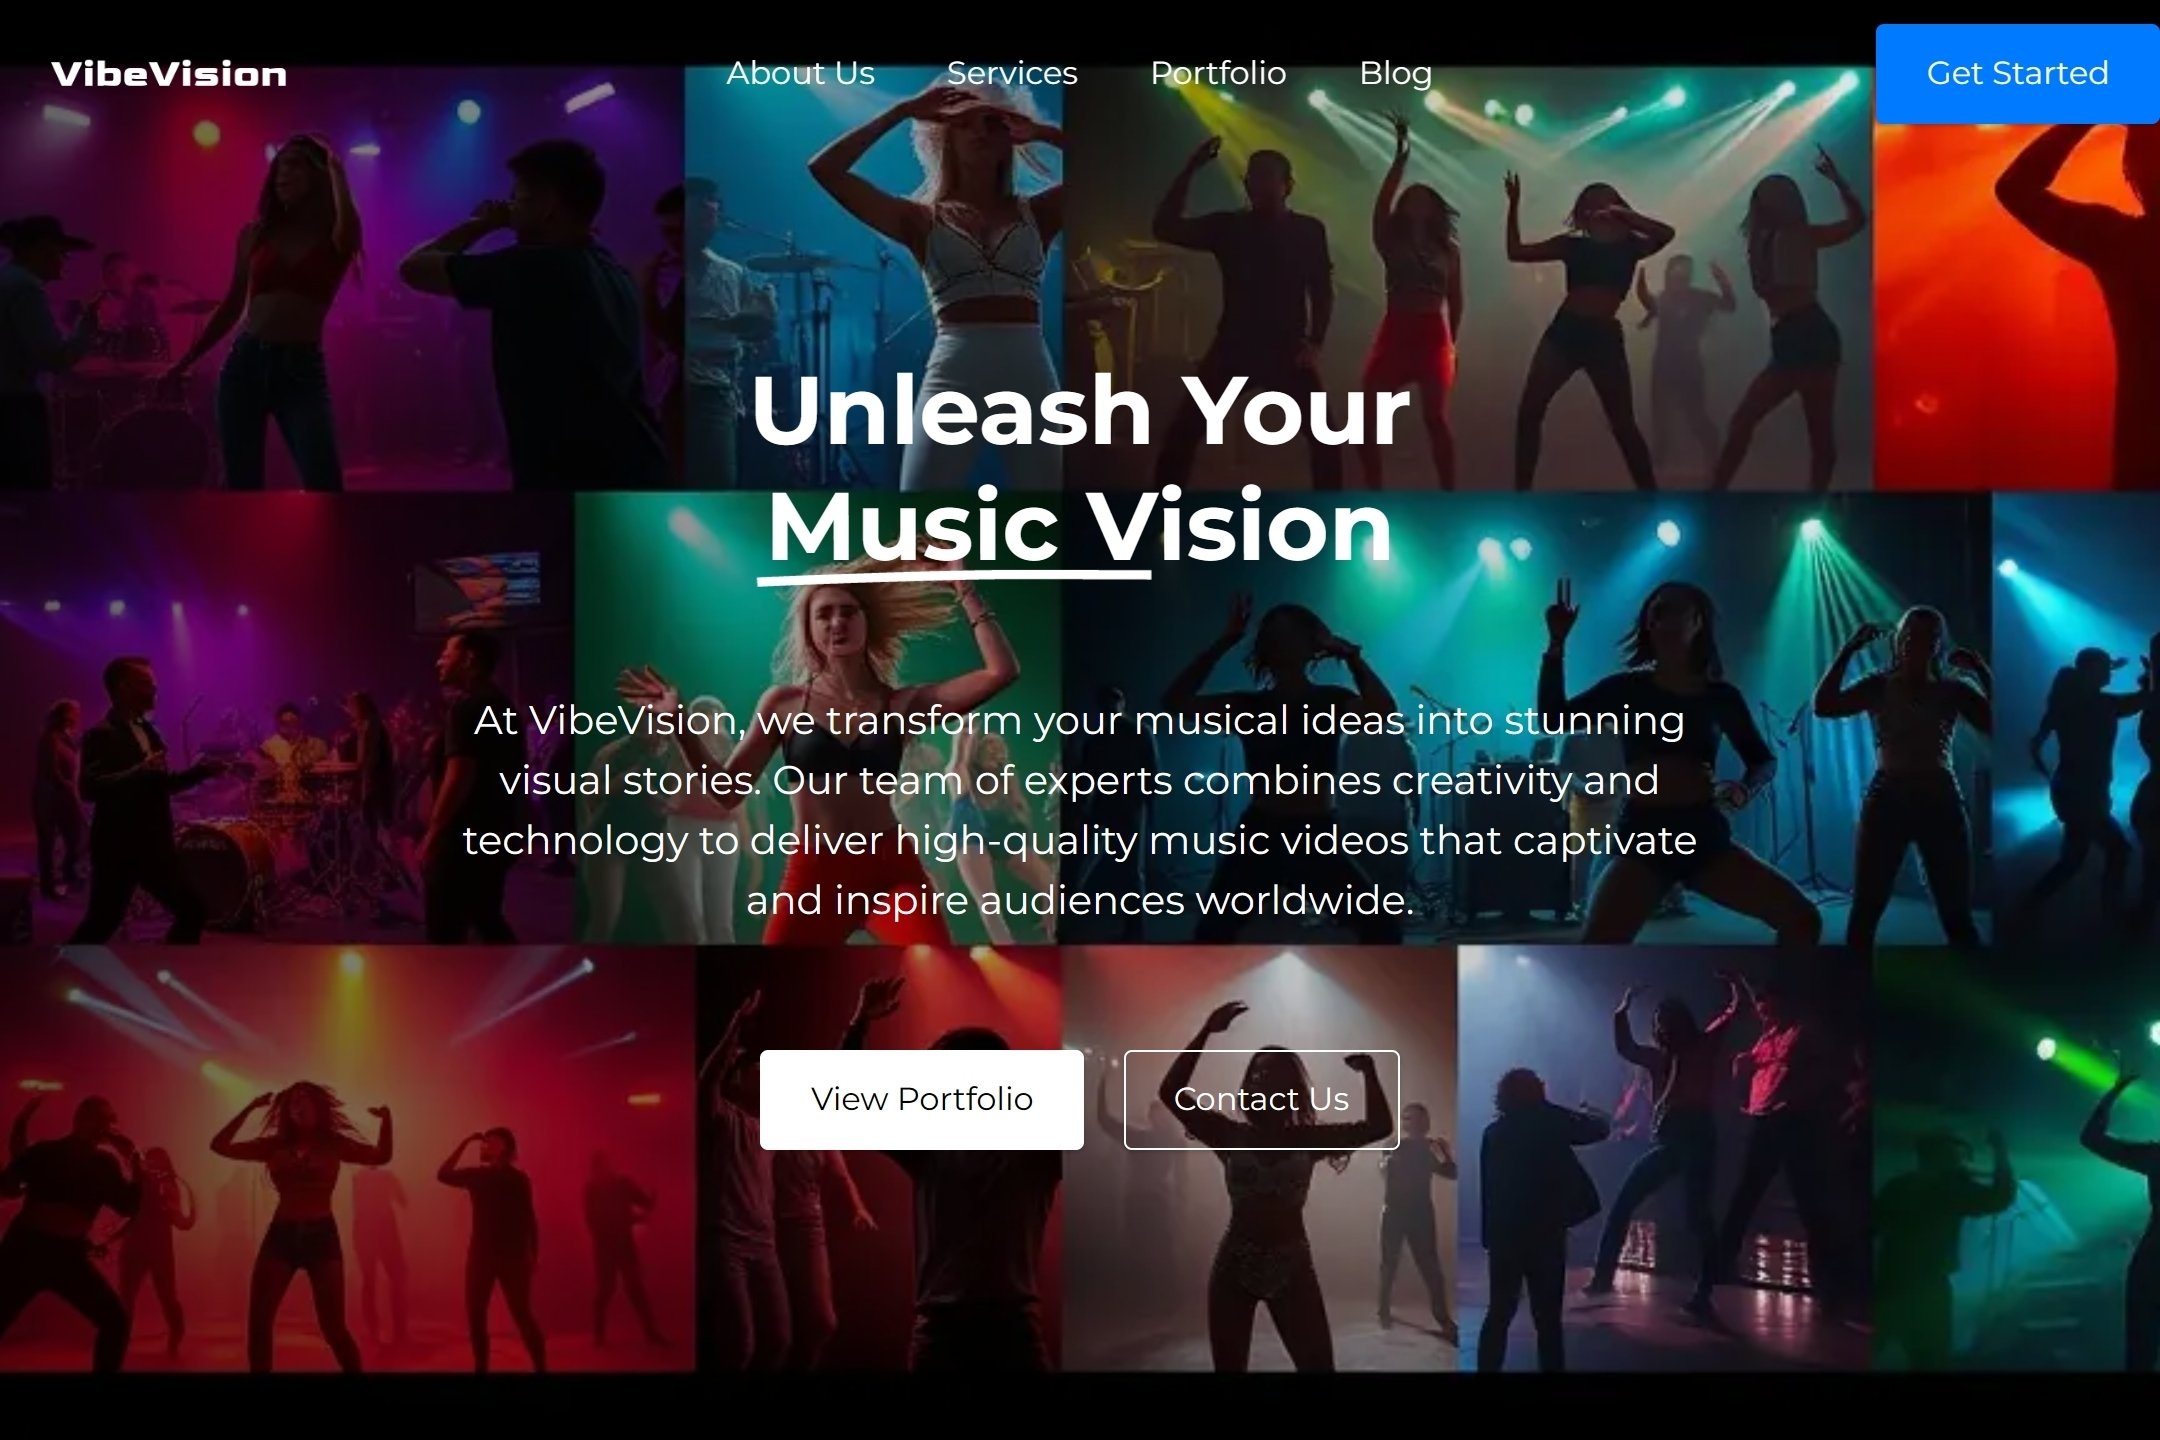
Task: Open the purple drummer stage photo
Action: coord(287,718)
